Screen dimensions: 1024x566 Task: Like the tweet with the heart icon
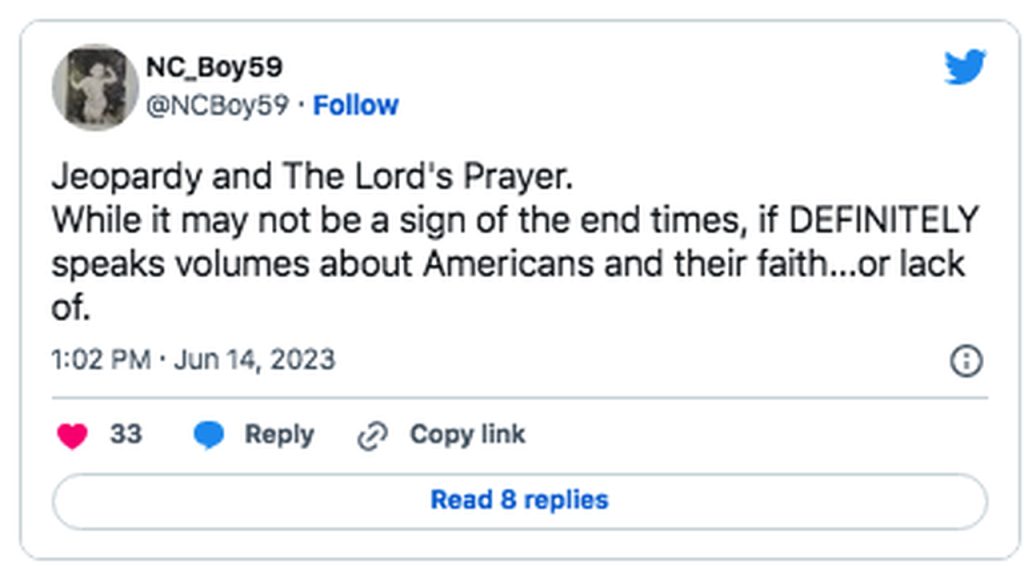pyautogui.click(x=72, y=435)
